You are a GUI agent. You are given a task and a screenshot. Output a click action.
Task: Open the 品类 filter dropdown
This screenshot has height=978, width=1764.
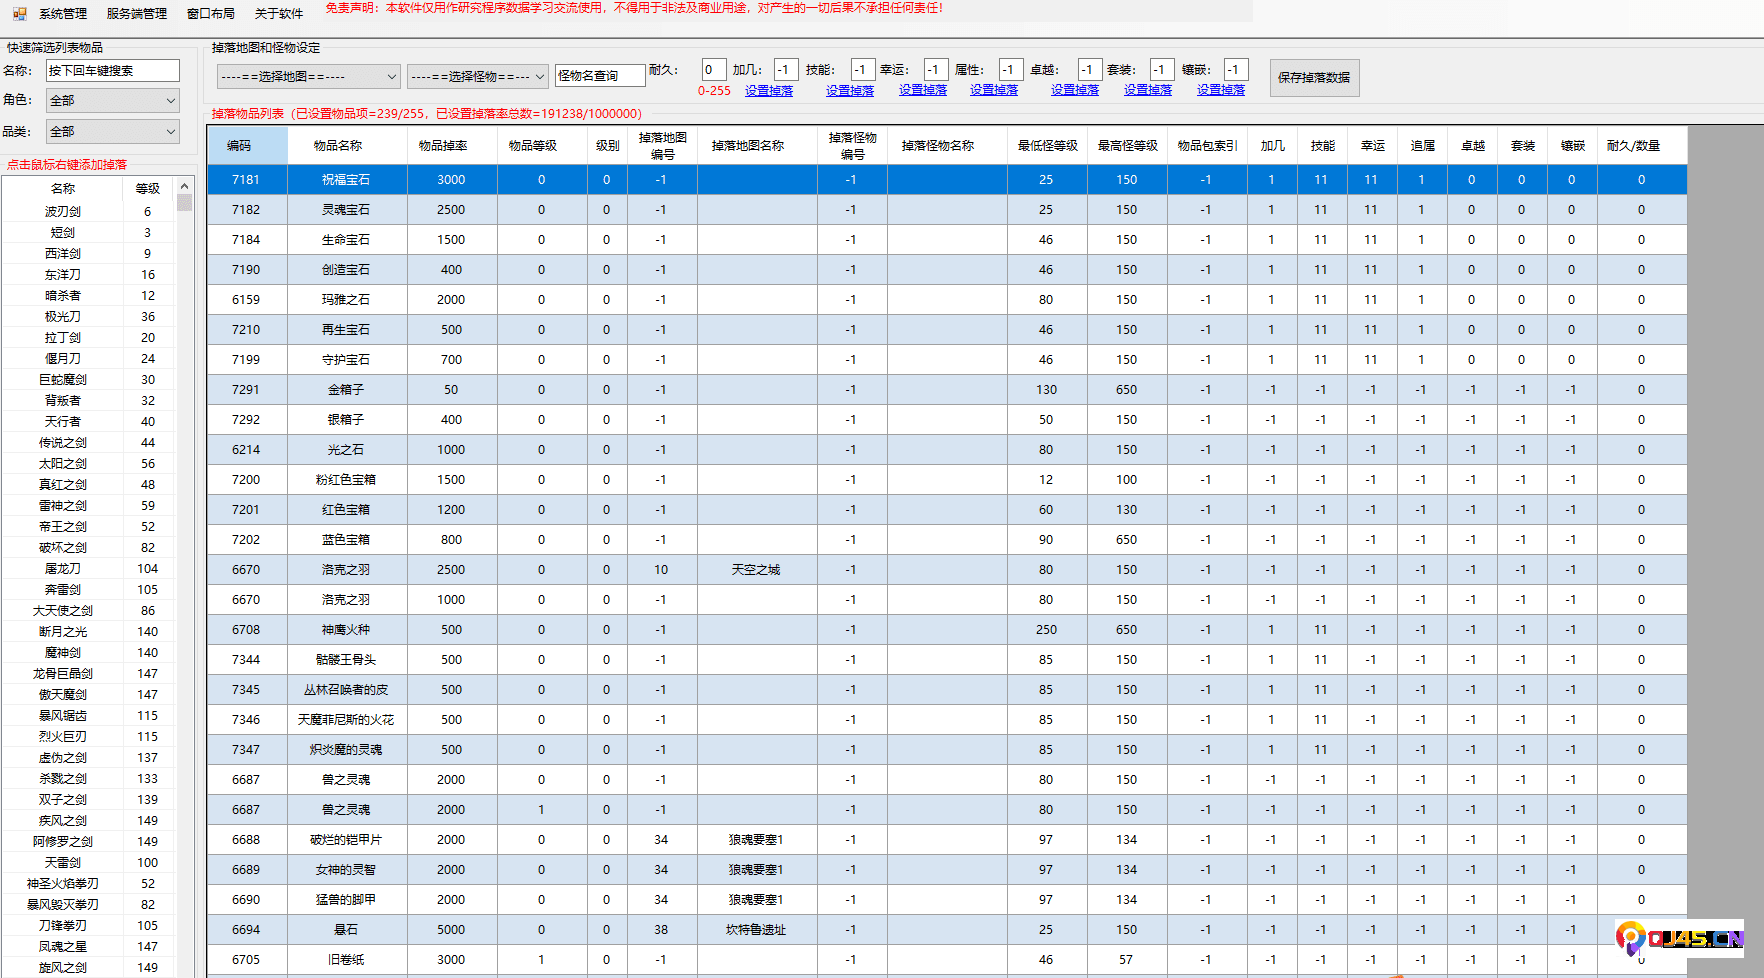113,132
